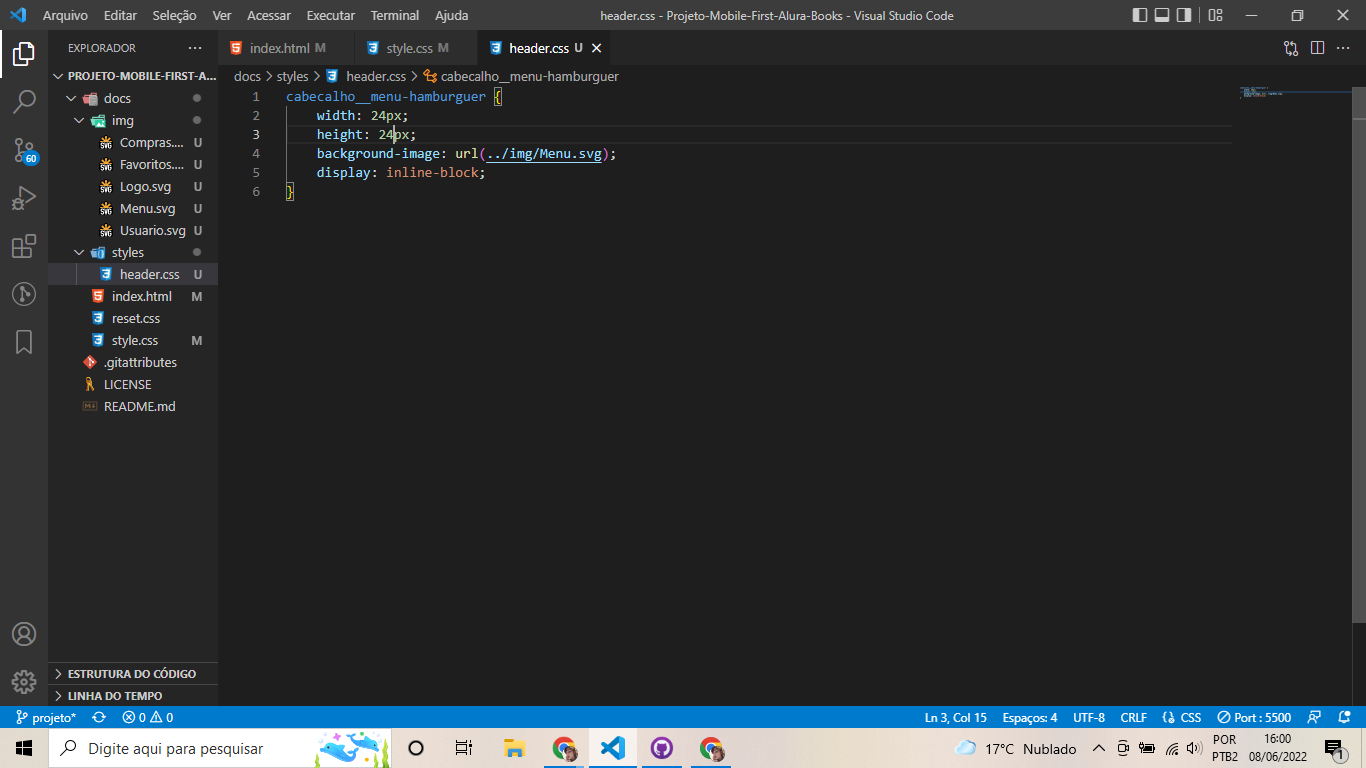Click the Windows Start button
The height and width of the screenshot is (768, 1366).
24,748
